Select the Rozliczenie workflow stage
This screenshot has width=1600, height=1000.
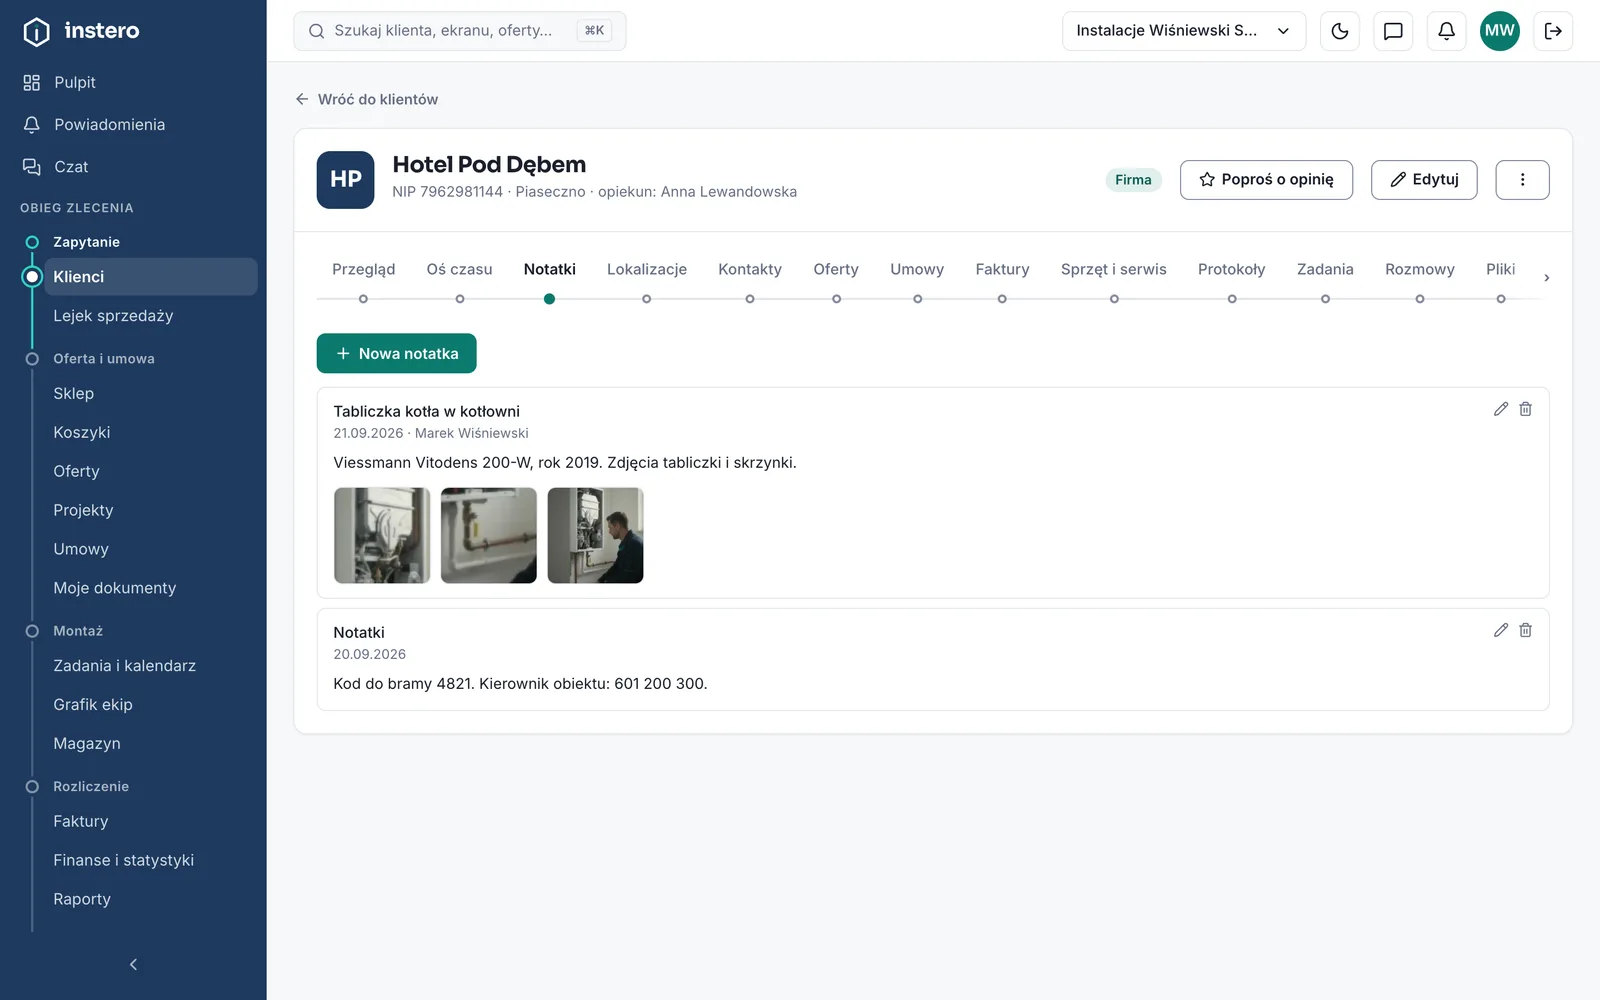click(91, 787)
